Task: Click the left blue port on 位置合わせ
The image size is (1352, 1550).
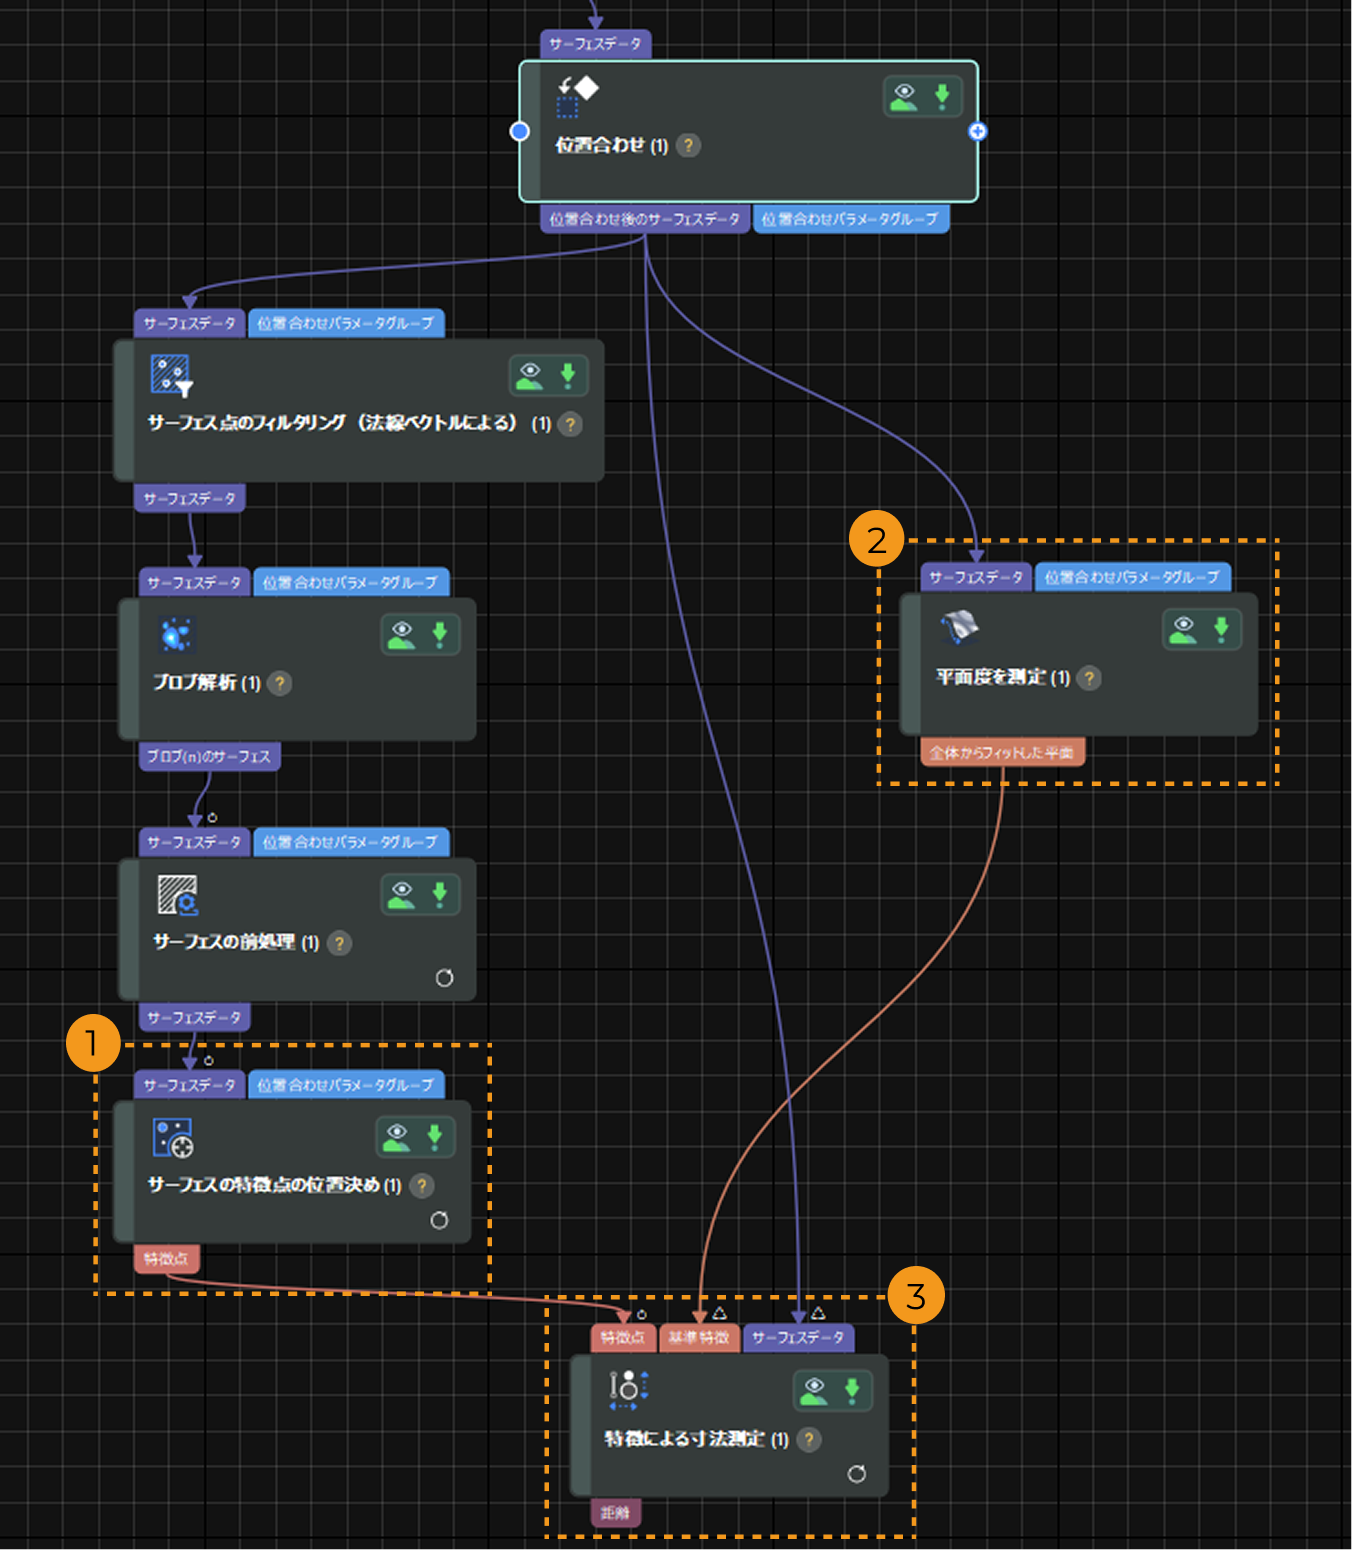Action: [x=519, y=131]
